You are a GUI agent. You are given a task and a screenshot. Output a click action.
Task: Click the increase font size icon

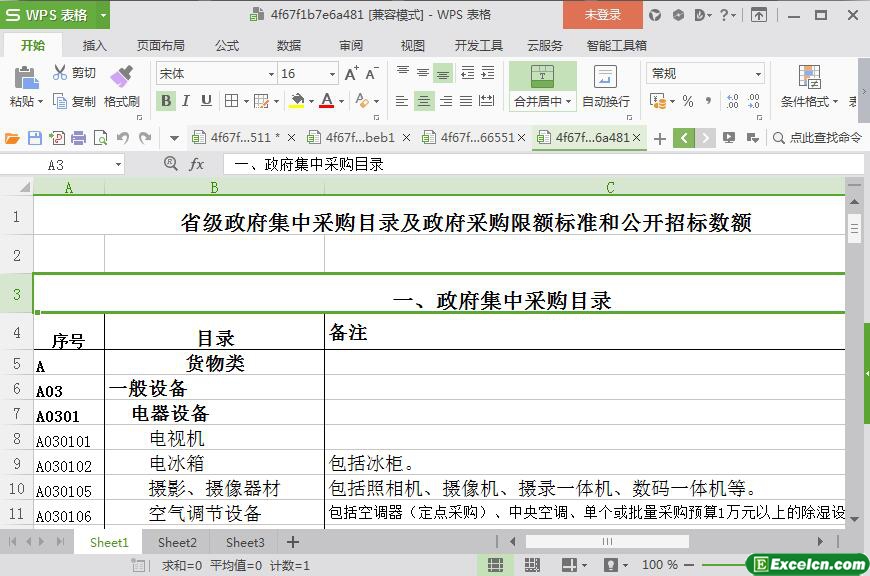351,74
